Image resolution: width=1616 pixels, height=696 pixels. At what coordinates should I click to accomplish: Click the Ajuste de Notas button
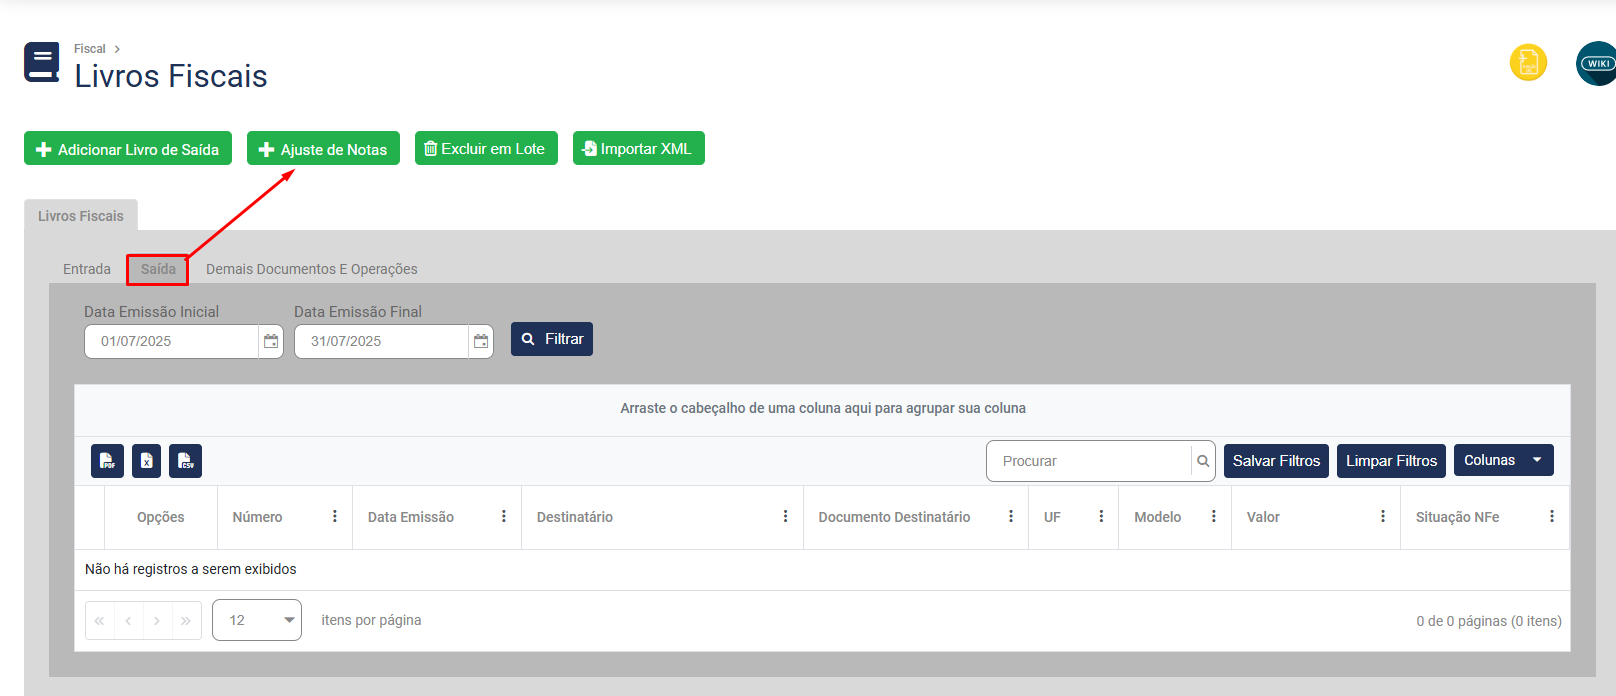tap(323, 148)
